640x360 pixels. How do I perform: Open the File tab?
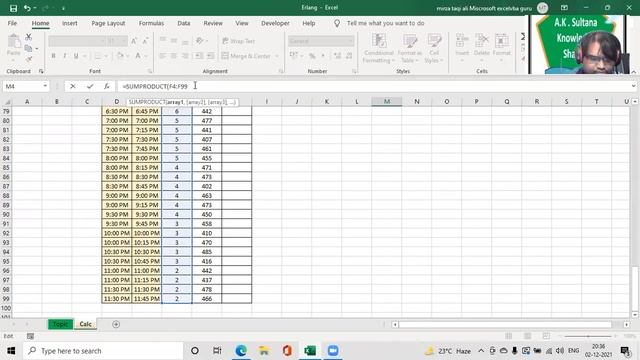tap(12, 23)
